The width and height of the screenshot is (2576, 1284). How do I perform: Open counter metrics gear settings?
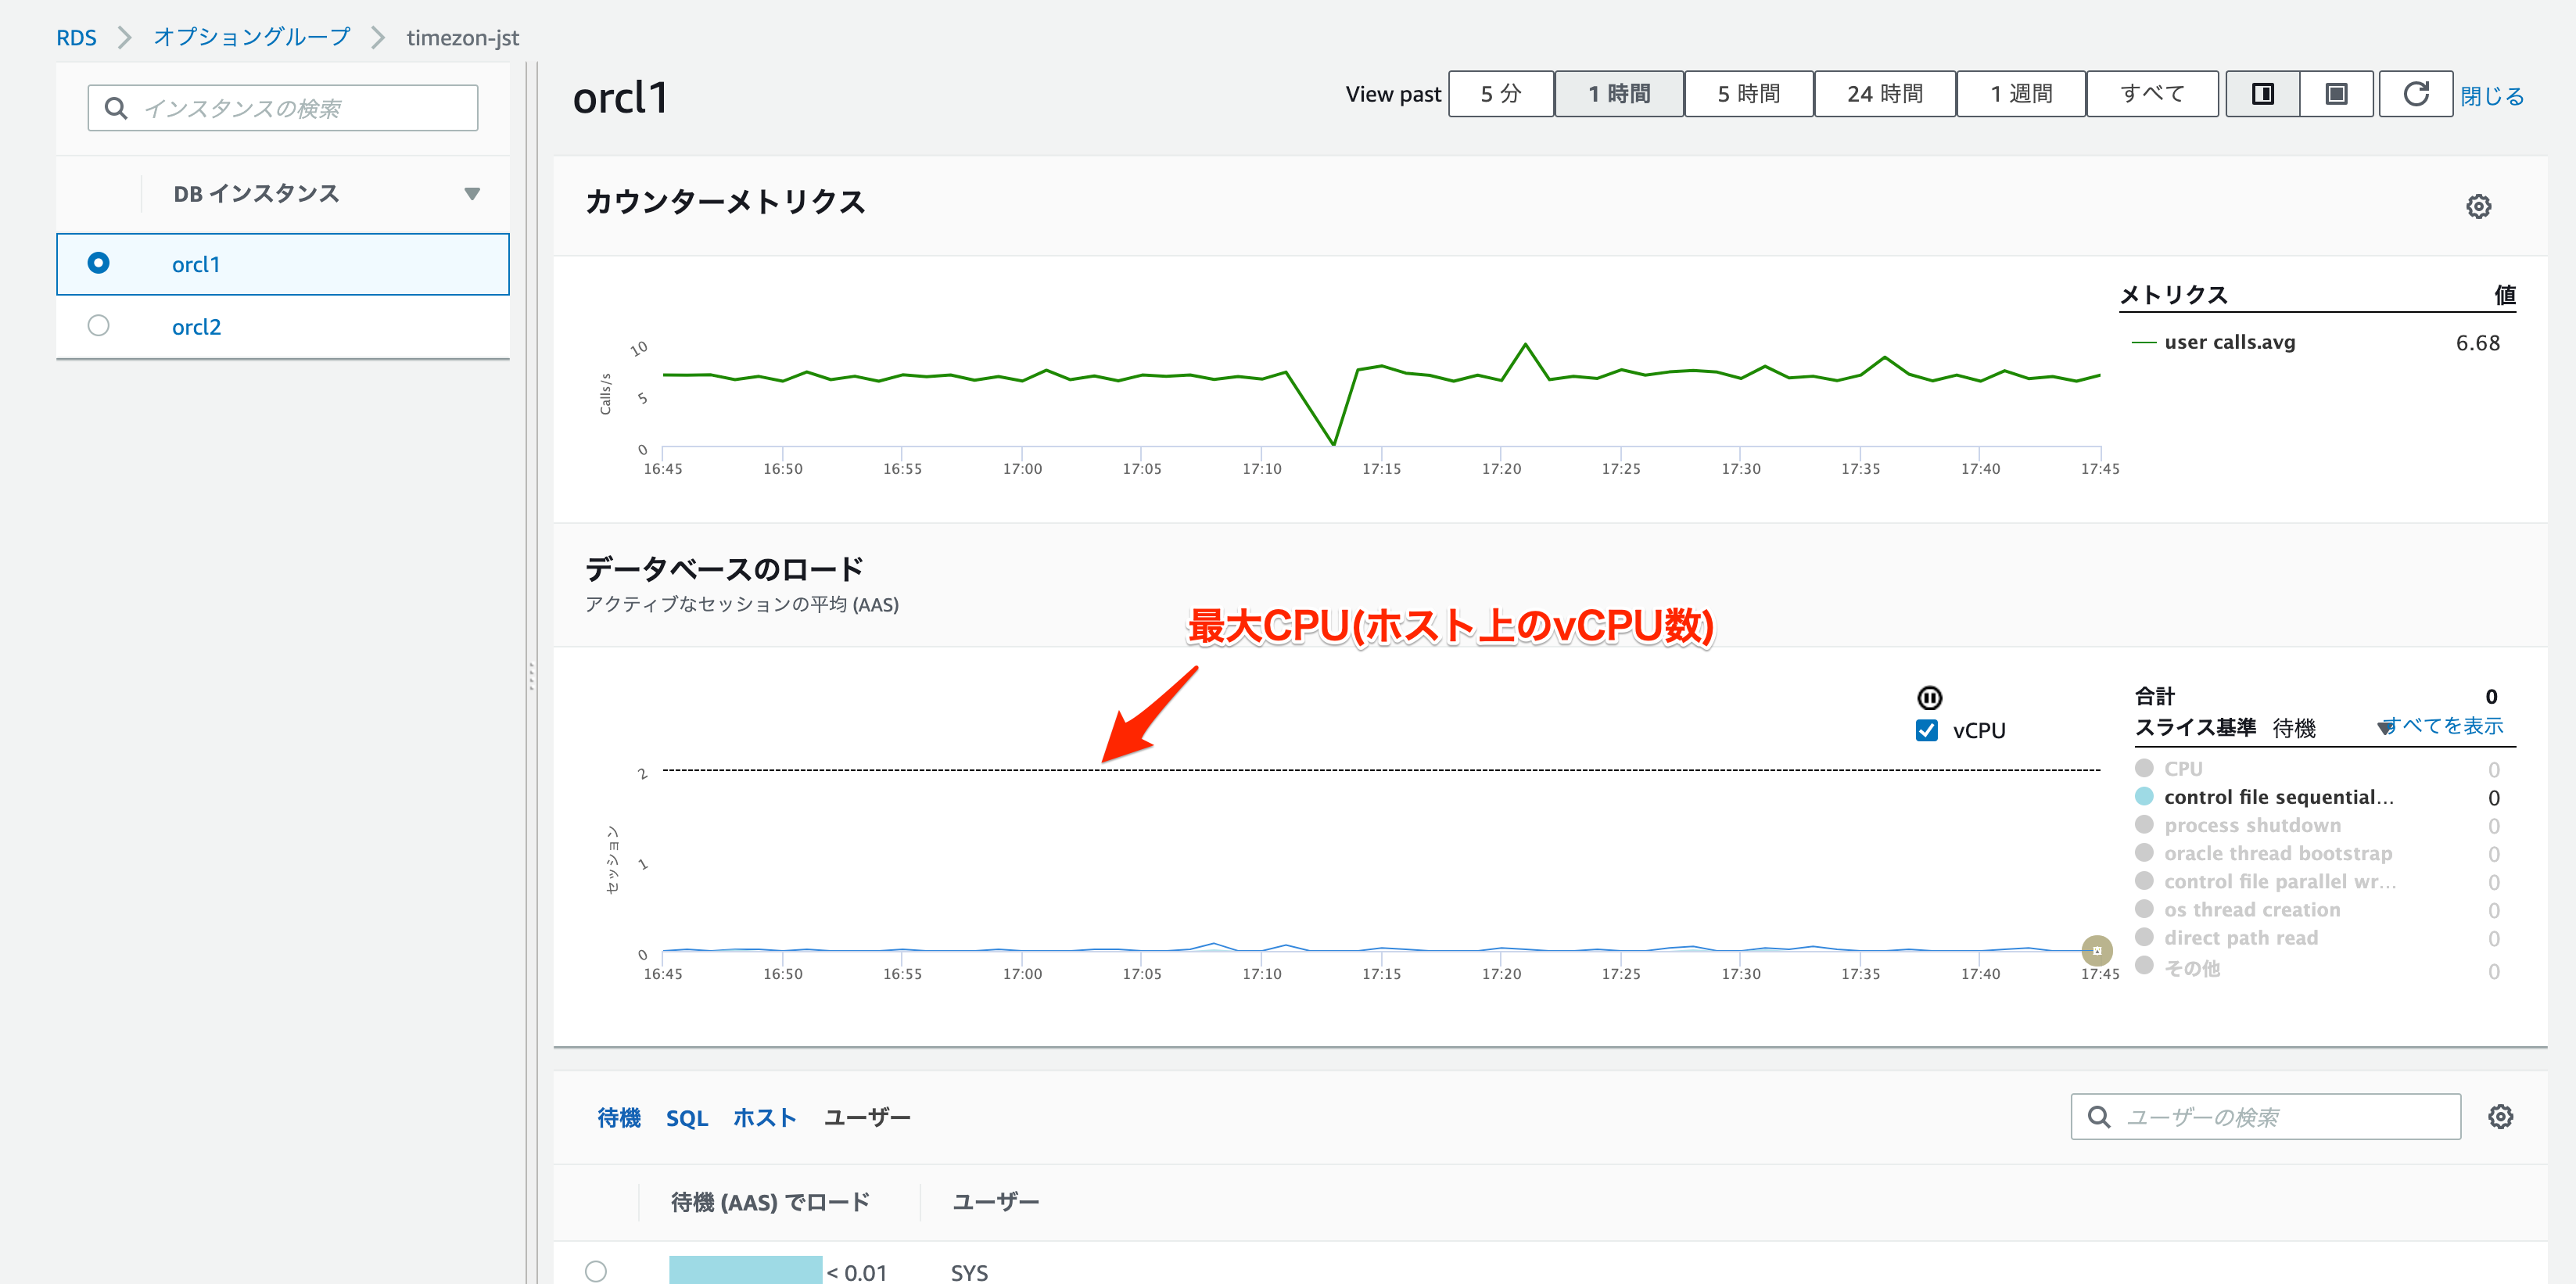pos(2478,207)
